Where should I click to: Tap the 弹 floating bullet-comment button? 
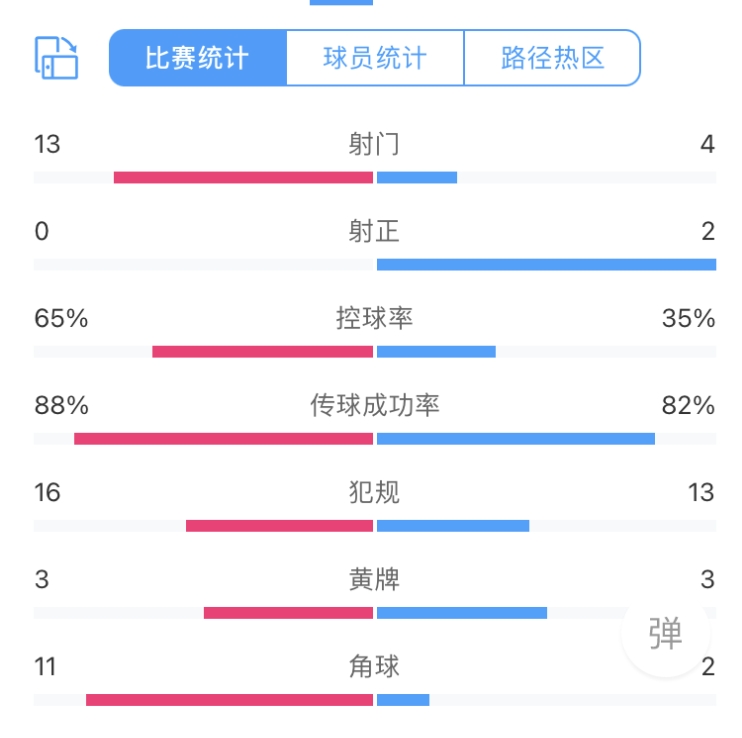(665, 633)
